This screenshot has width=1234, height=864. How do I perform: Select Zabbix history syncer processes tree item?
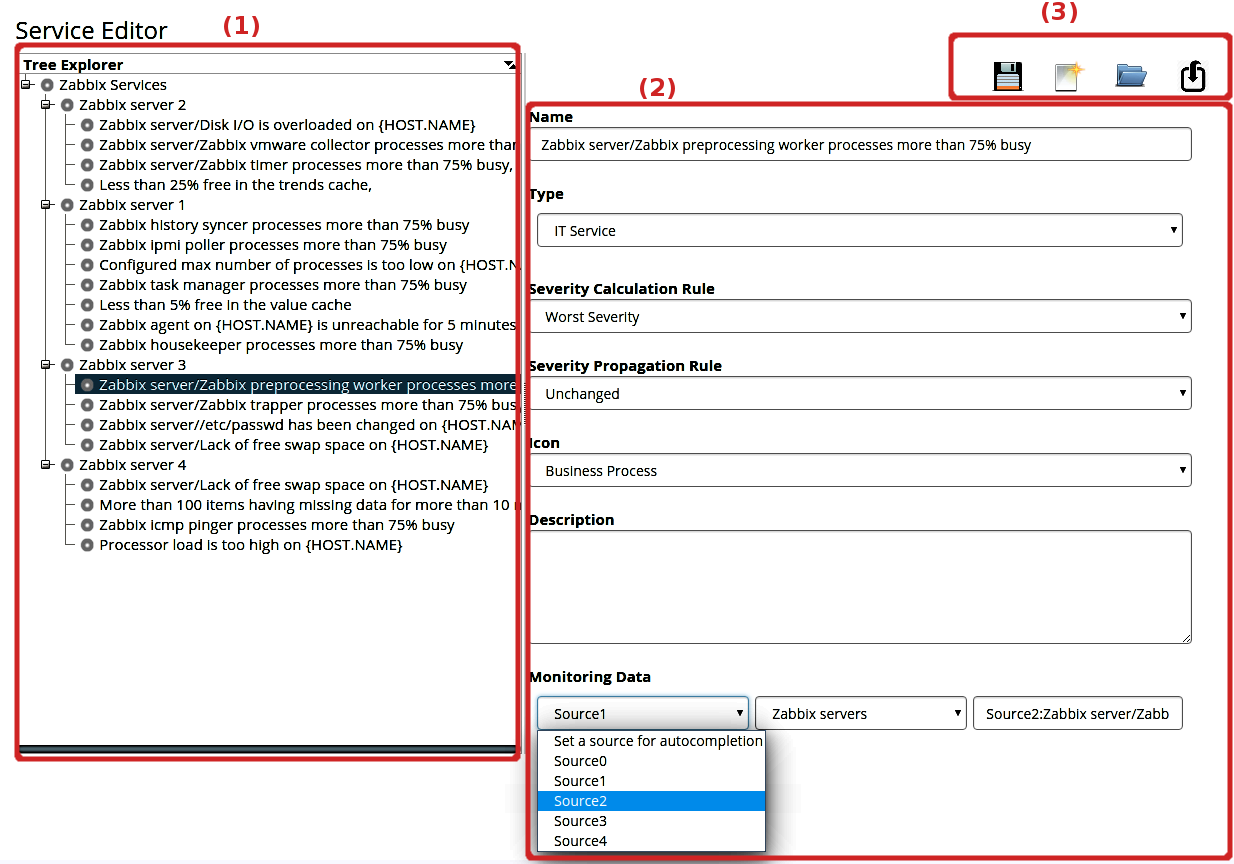(284, 225)
